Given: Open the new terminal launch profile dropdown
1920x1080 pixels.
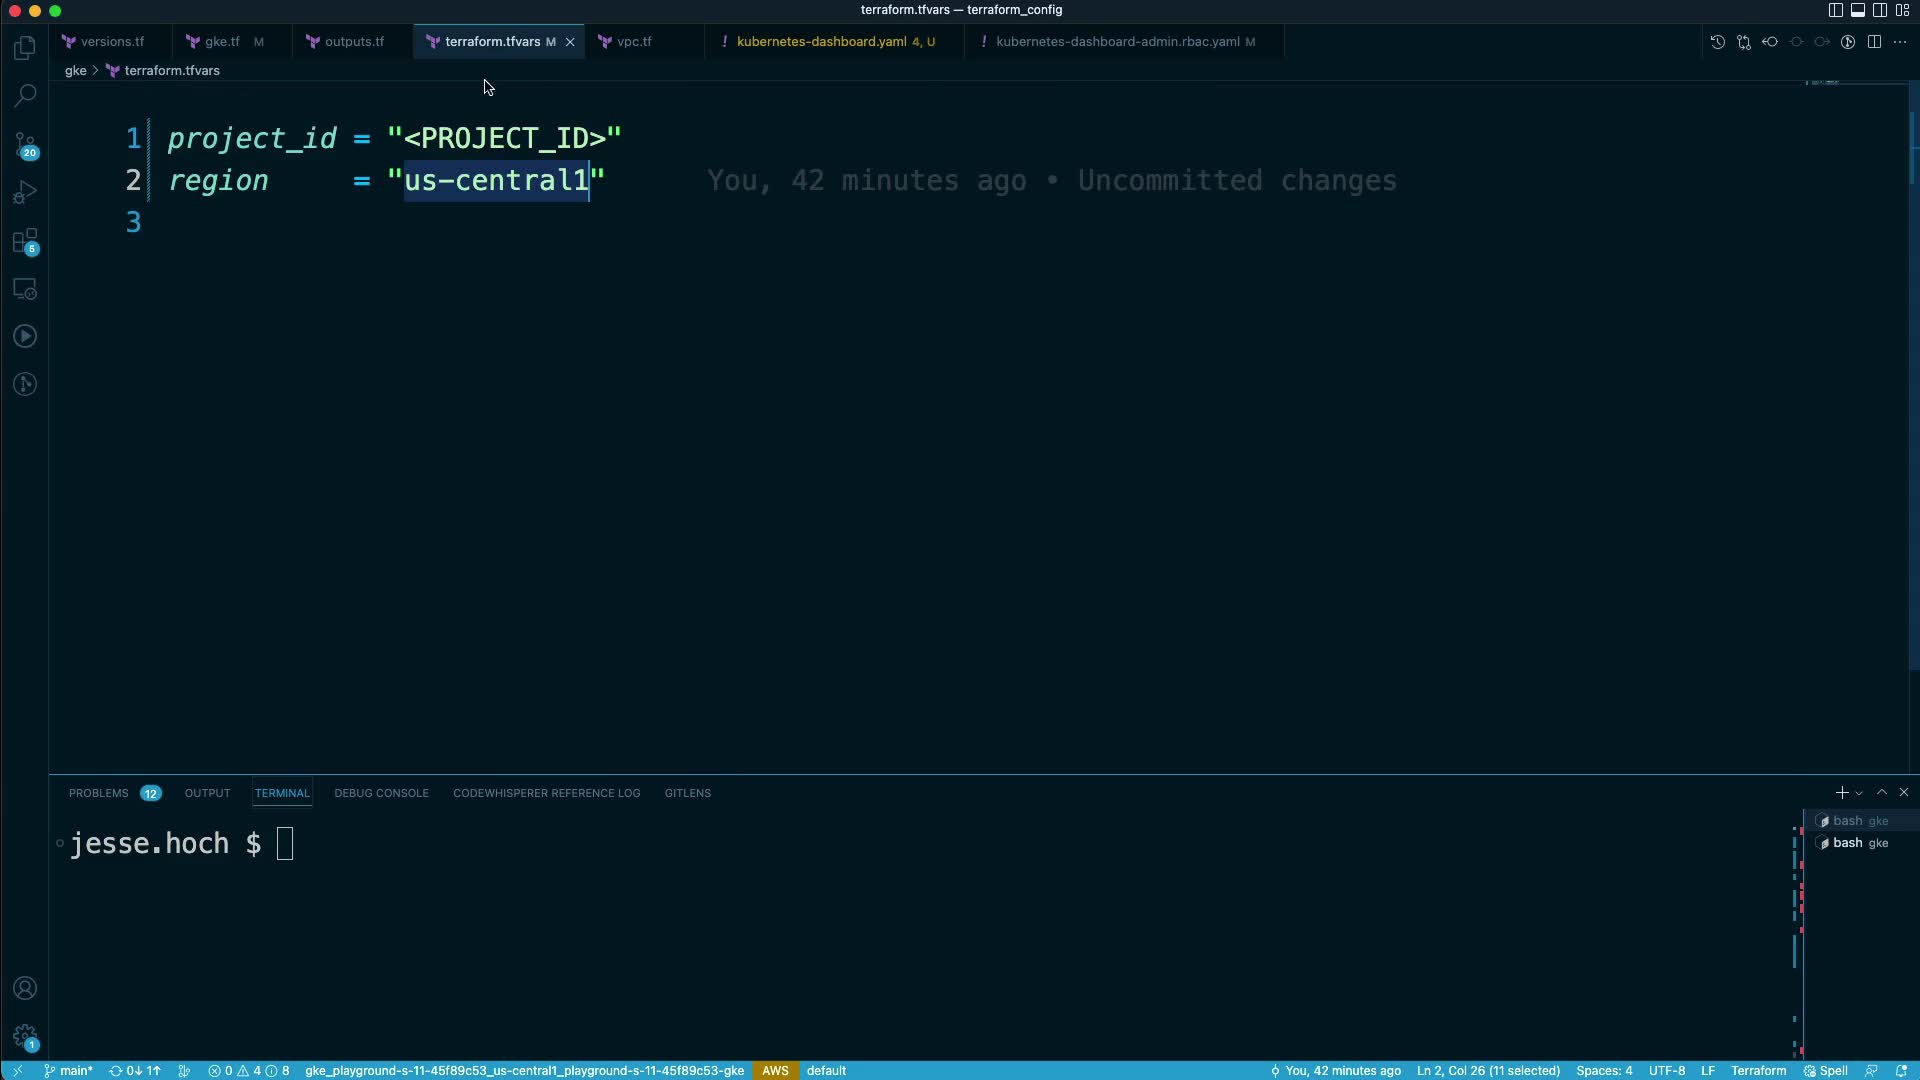Looking at the screenshot, I should point(1859,793).
